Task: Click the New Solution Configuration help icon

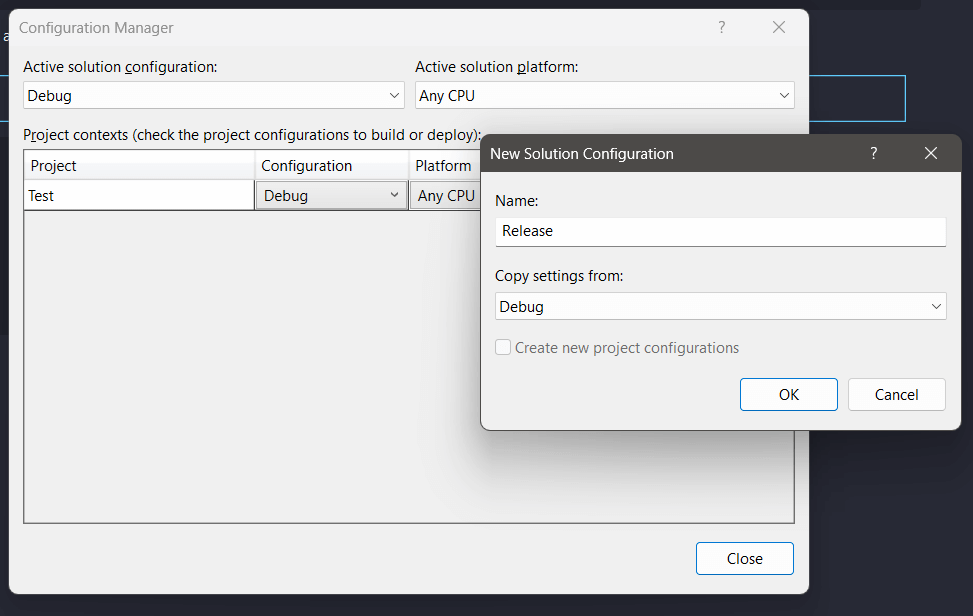Action: (873, 154)
